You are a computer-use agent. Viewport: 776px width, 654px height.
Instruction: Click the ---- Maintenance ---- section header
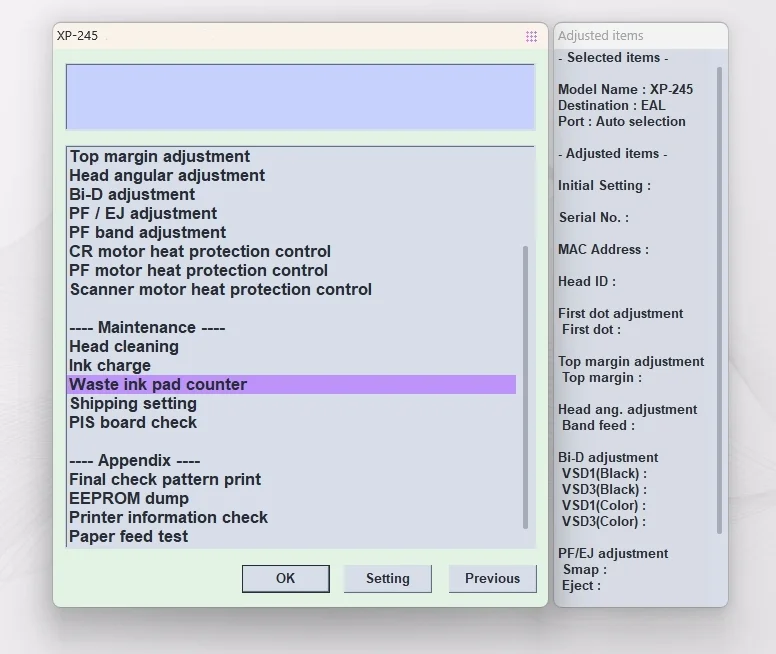(147, 327)
